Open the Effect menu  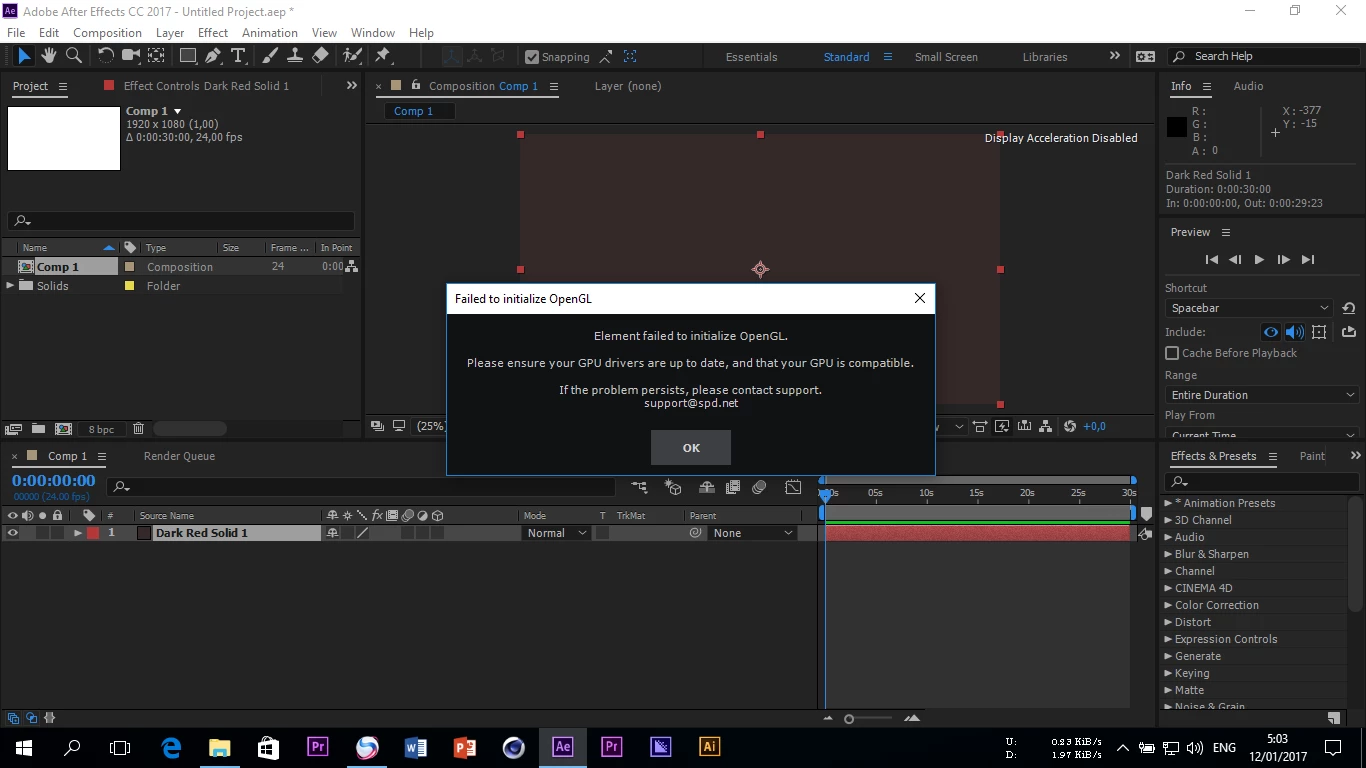coord(213,32)
